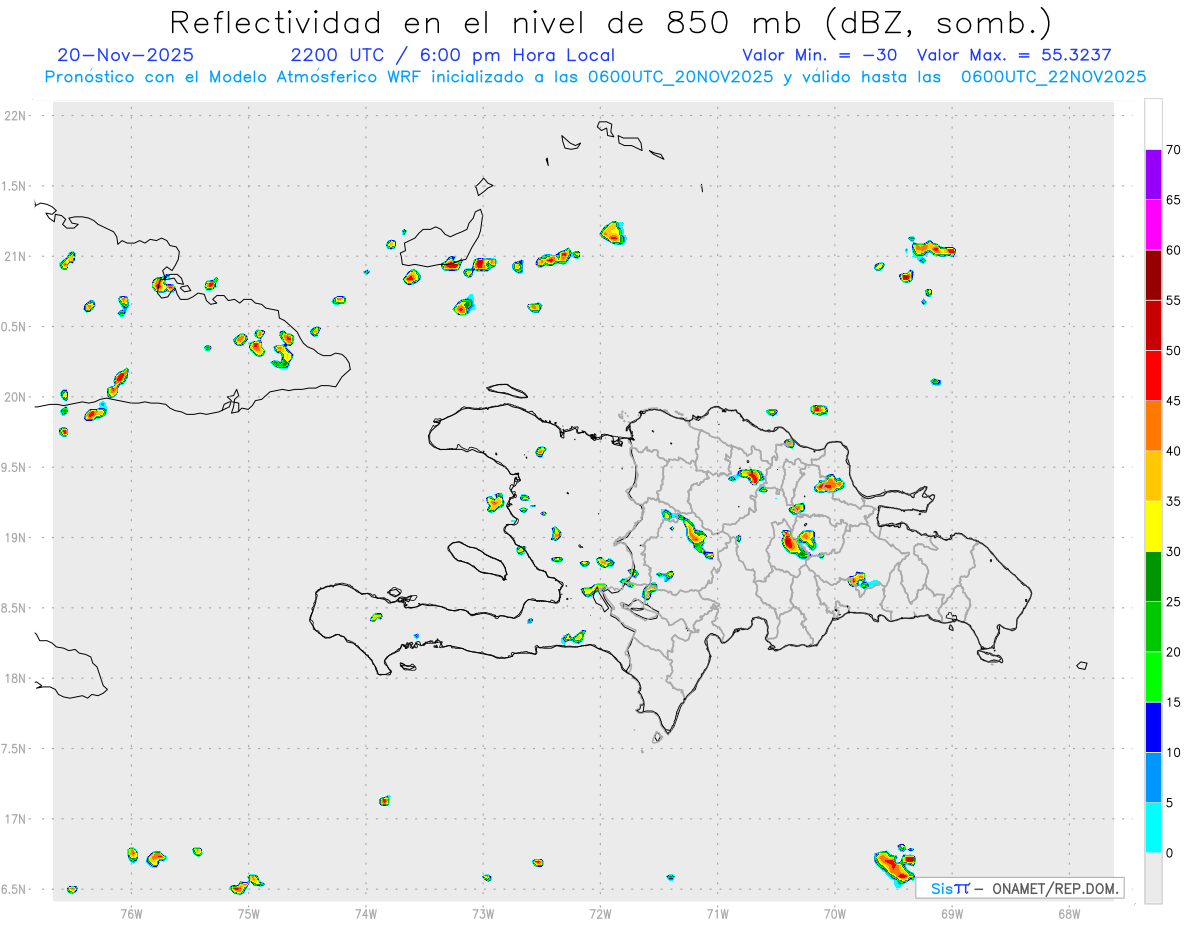Pick the violet 65–70 dBZ colorbar segment
Viewport: 1200px width, 927px height.
point(1153,174)
